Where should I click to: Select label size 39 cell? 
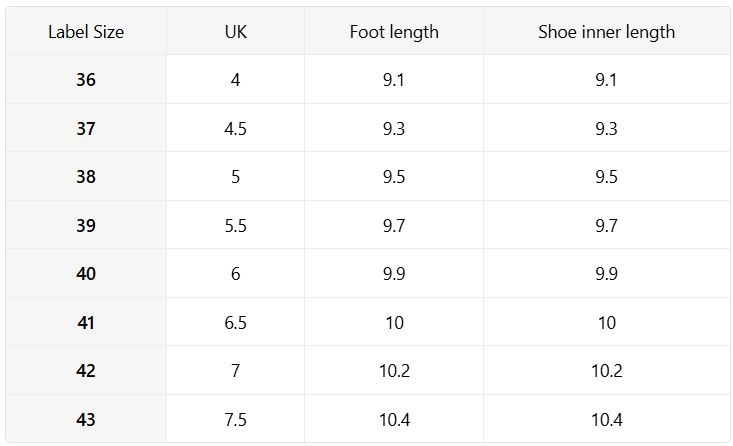pyautogui.click(x=86, y=225)
